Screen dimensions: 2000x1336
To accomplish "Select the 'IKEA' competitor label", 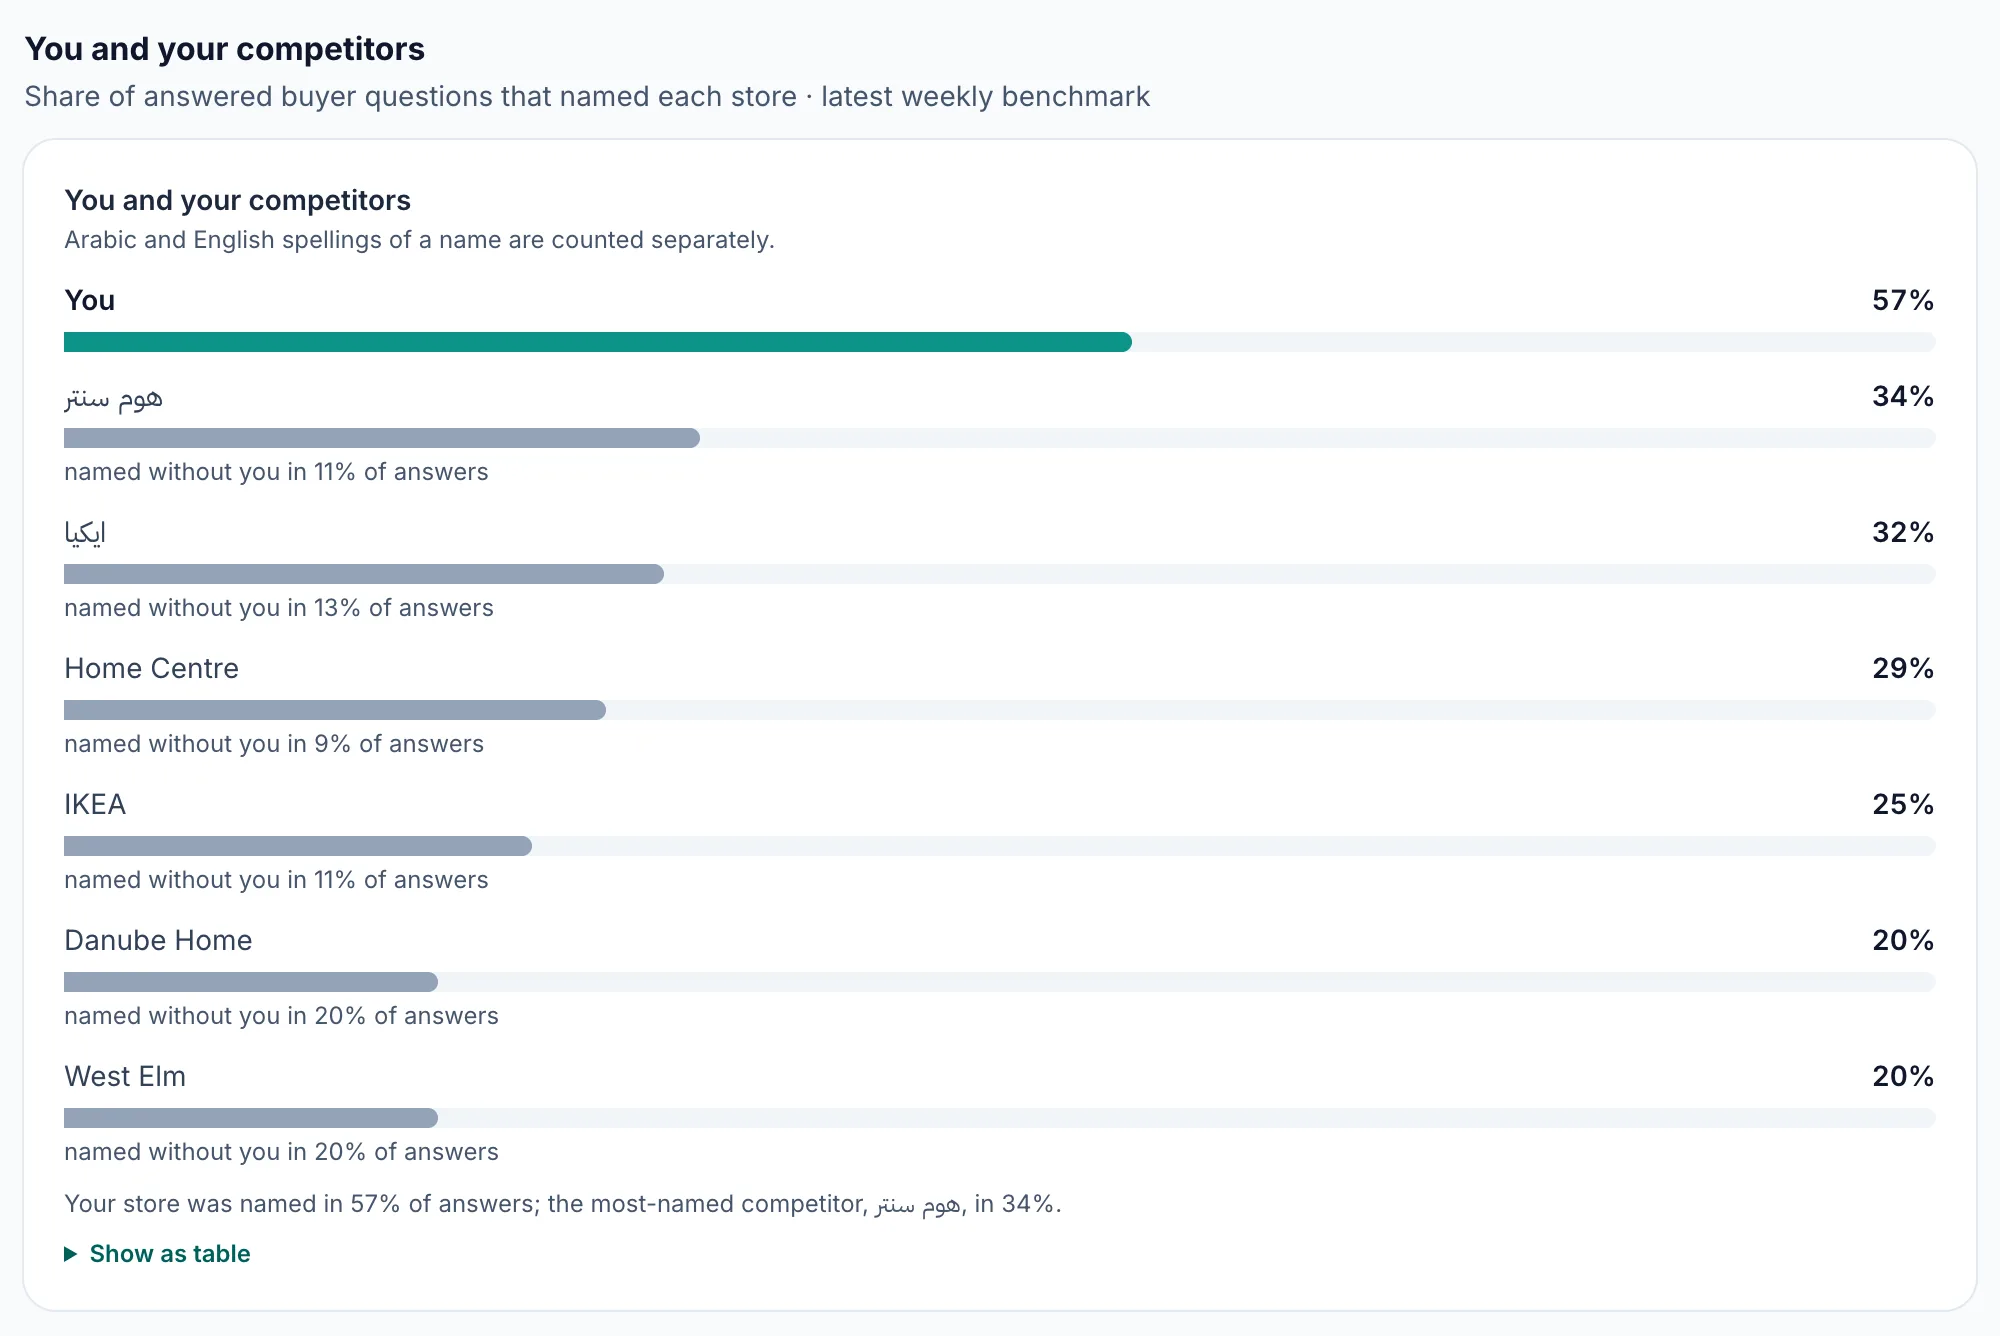I will (95, 804).
